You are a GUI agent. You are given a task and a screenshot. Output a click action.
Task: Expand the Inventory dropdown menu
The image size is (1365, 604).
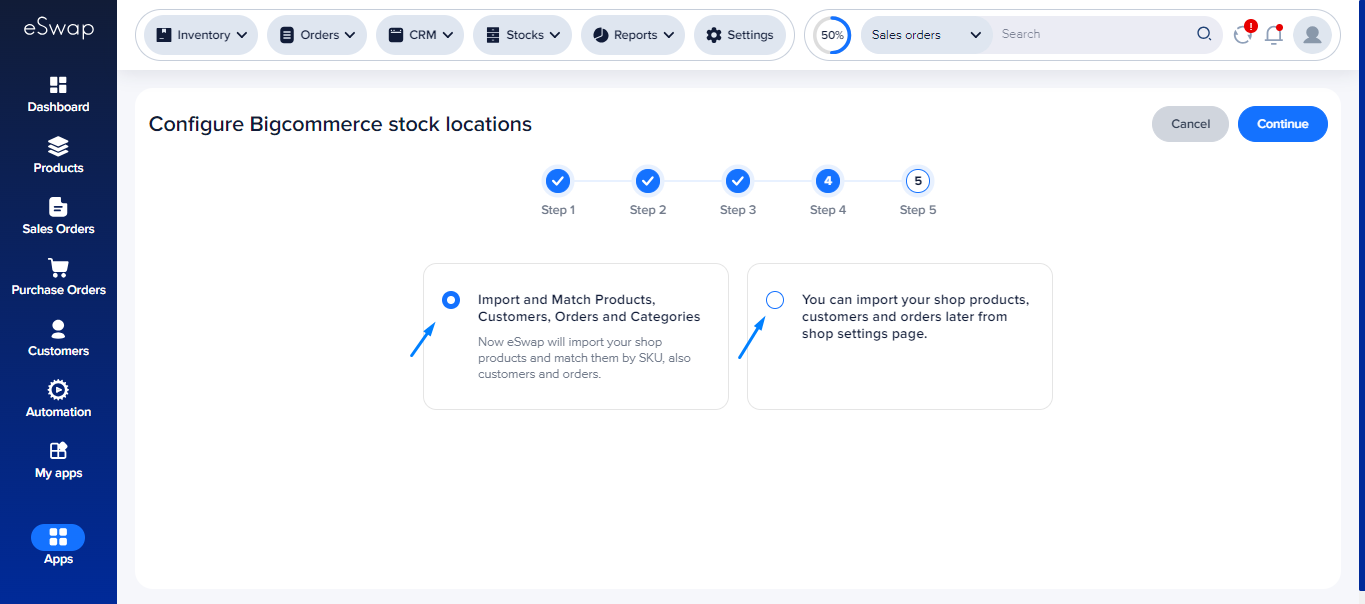point(201,35)
